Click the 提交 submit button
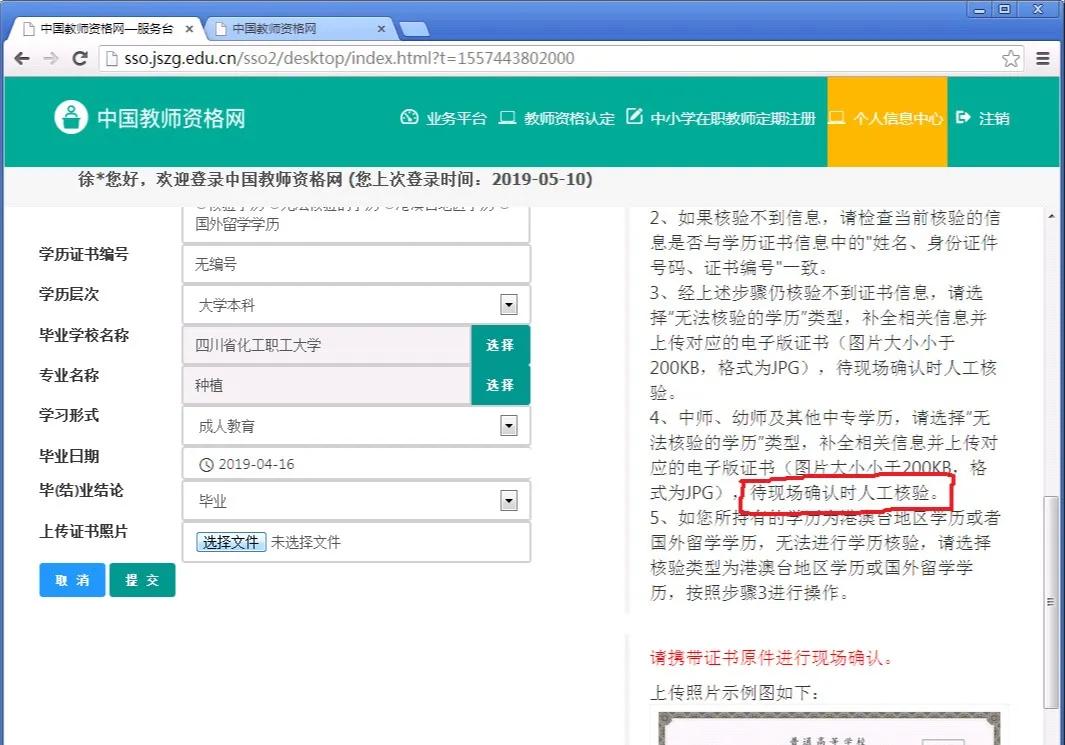The image size is (1065, 745). click(x=142, y=579)
